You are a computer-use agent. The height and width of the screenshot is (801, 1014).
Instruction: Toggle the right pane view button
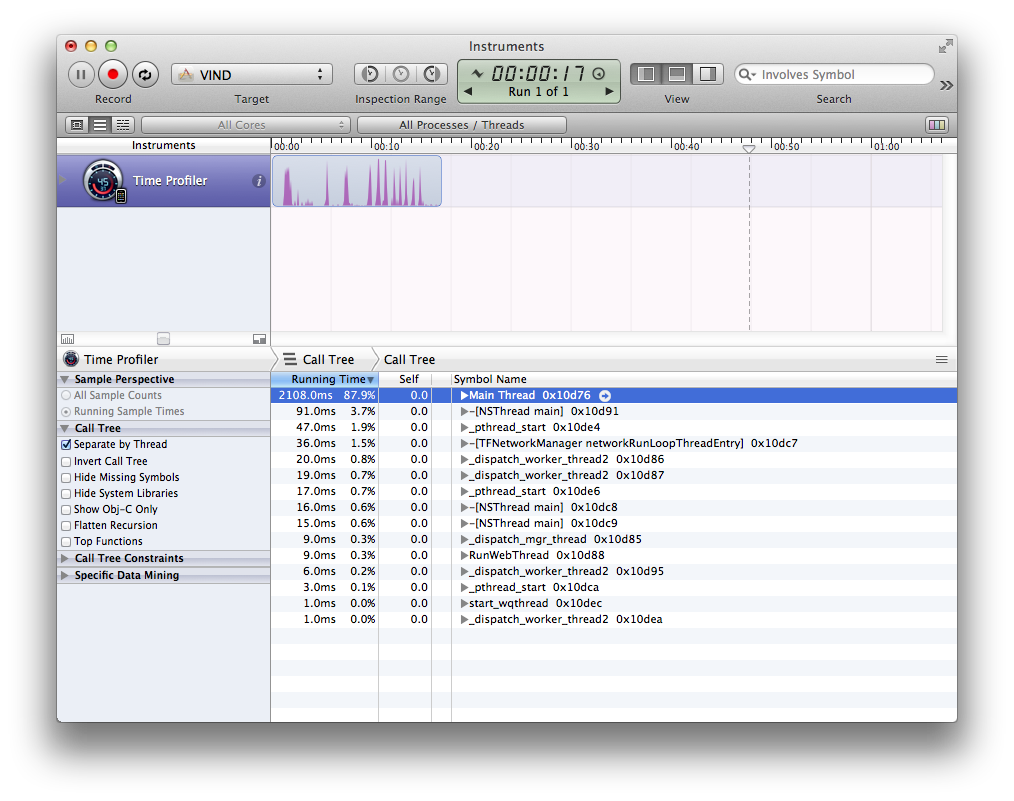708,74
